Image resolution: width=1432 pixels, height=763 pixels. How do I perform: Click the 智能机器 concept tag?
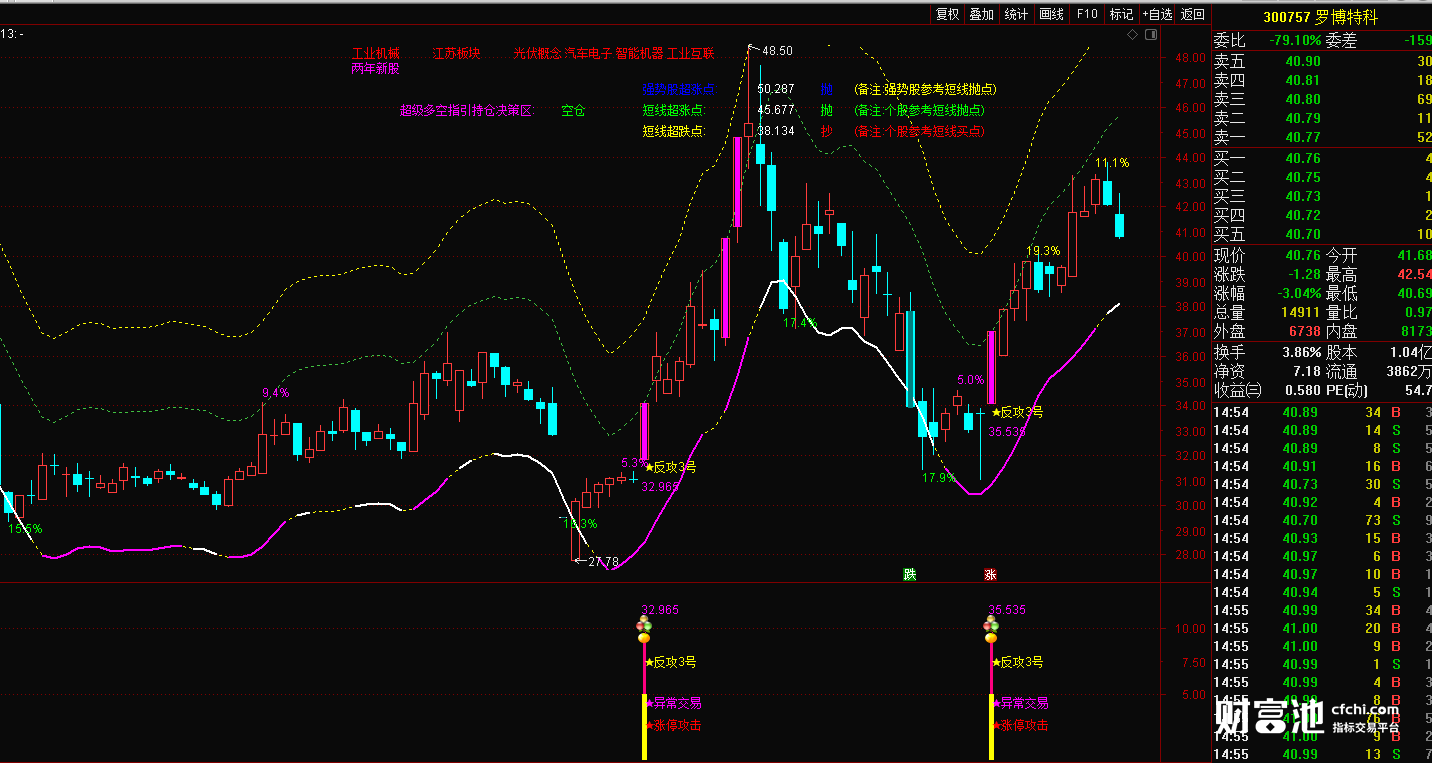coord(640,53)
